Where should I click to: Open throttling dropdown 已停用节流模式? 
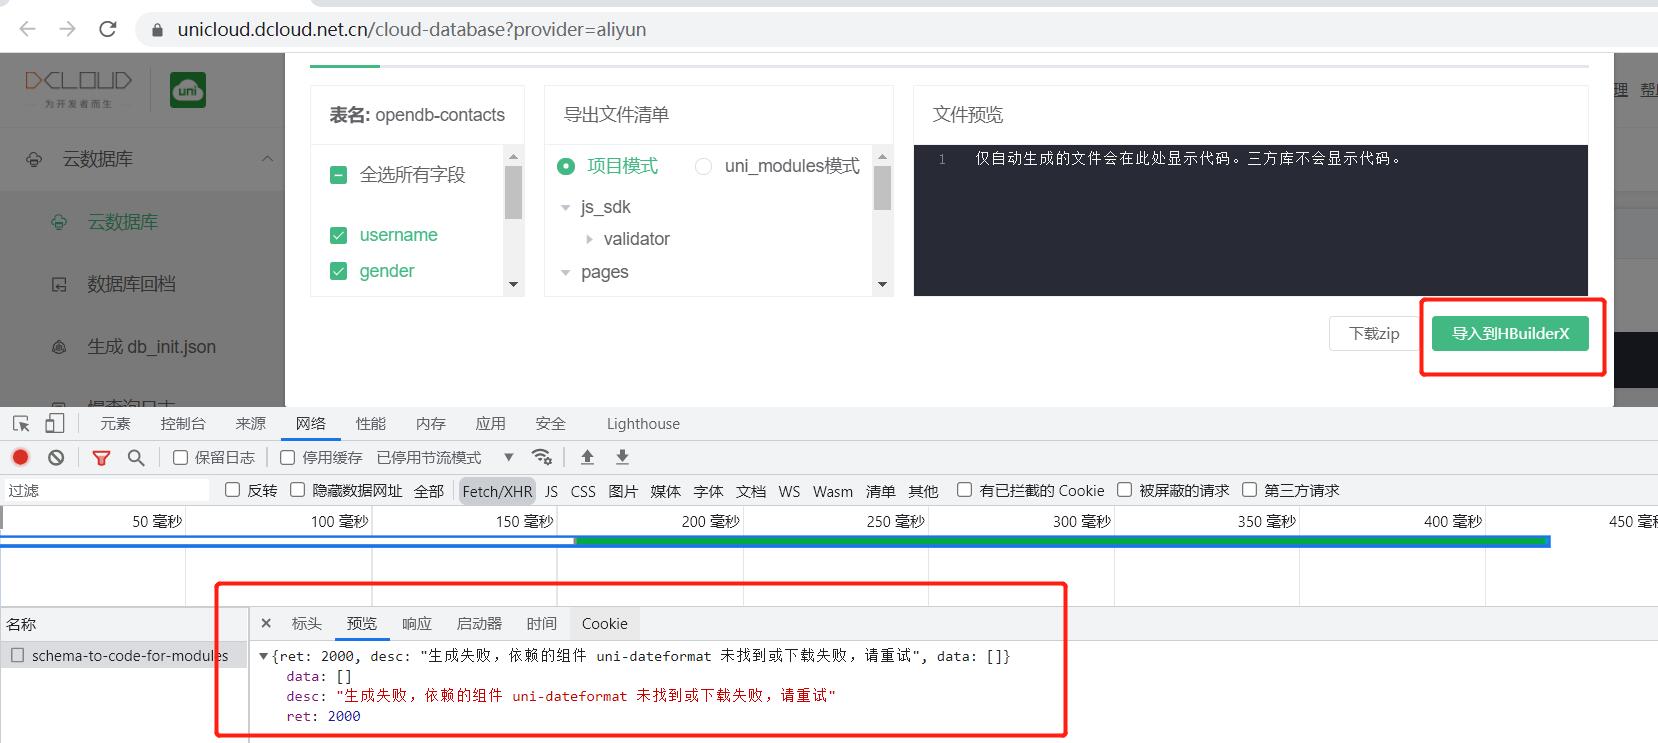pos(445,457)
